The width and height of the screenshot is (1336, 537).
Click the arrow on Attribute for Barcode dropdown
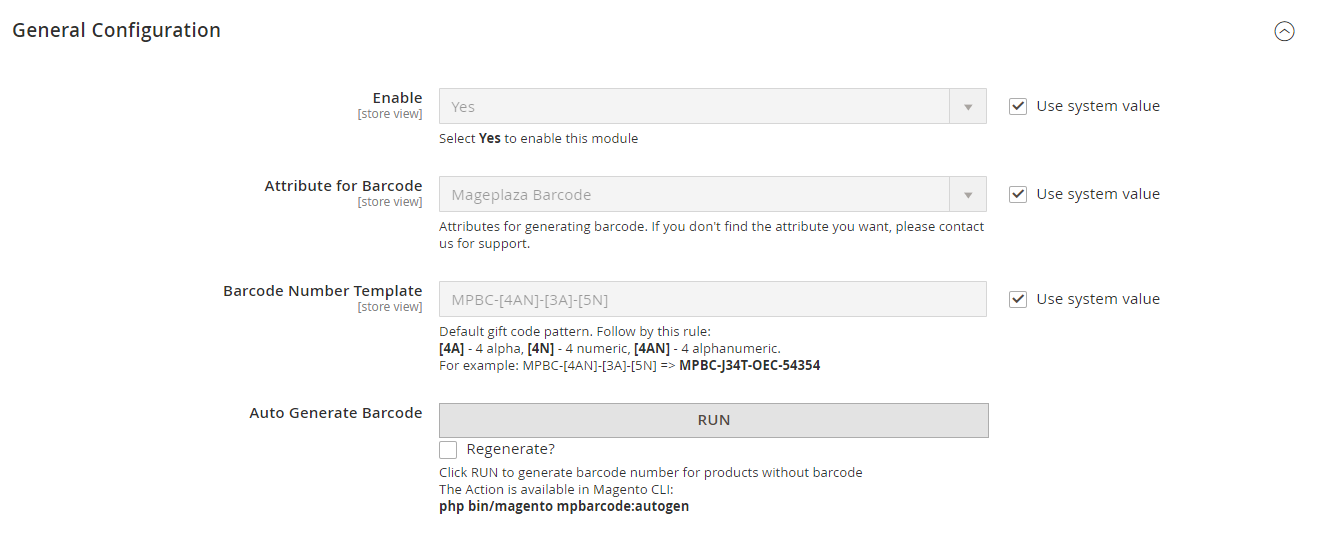pyautogui.click(x=967, y=195)
